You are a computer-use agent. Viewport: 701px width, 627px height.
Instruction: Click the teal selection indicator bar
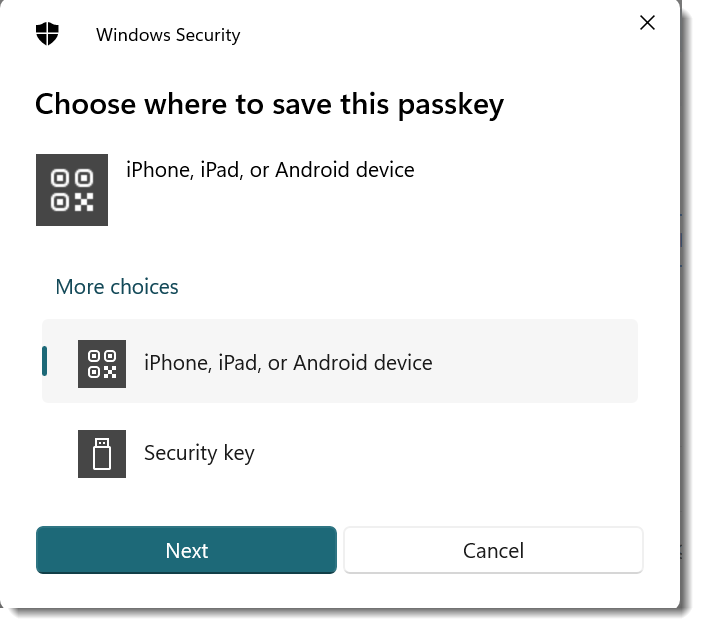[45, 362]
